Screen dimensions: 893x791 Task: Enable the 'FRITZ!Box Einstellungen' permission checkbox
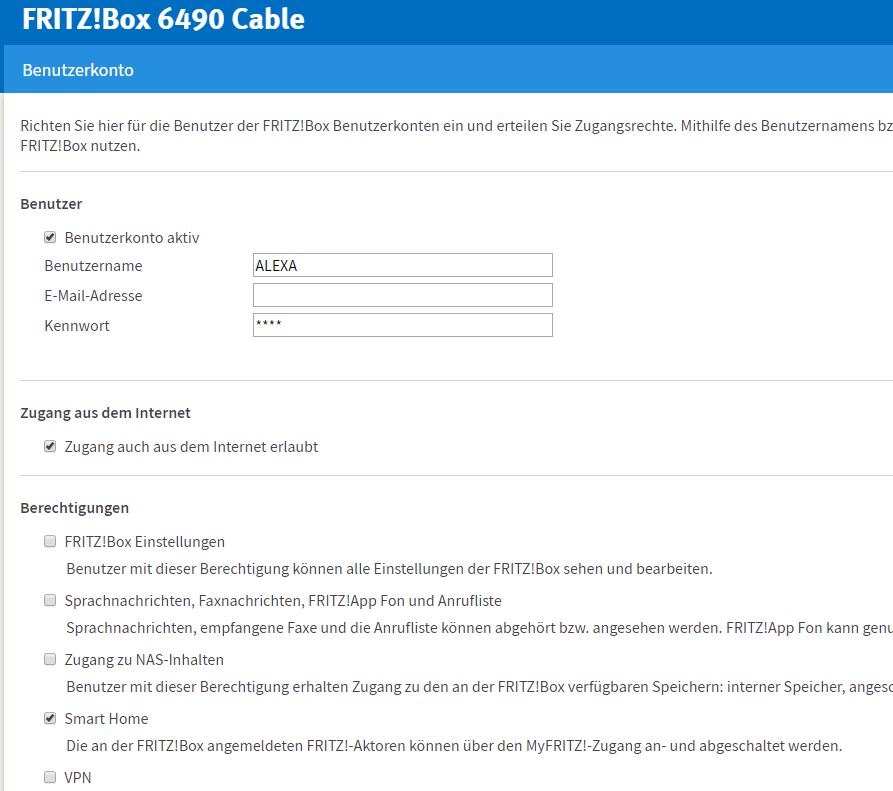(x=50, y=542)
